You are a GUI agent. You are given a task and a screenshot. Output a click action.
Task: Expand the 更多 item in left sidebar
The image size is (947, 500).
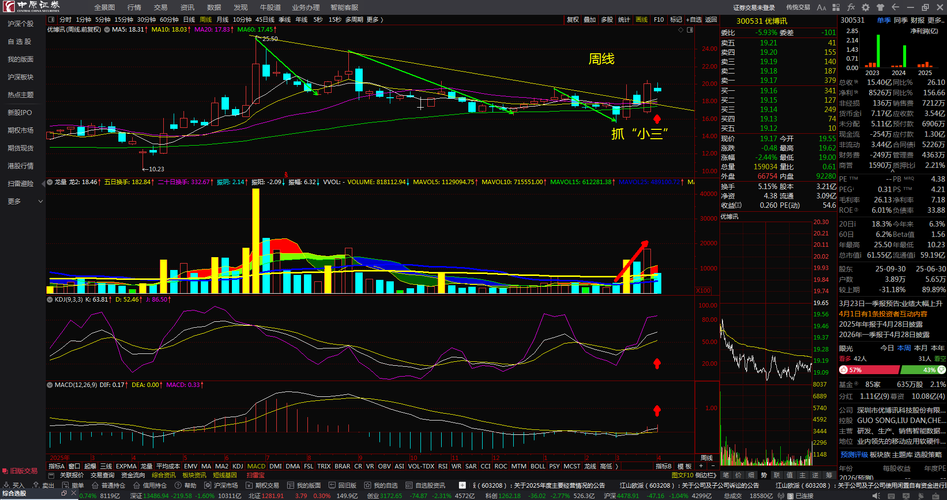(x=24, y=201)
